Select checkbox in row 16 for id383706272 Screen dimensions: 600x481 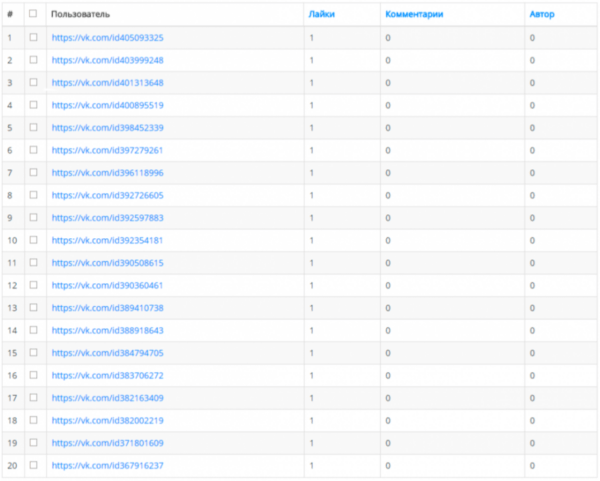pyautogui.click(x=33, y=375)
